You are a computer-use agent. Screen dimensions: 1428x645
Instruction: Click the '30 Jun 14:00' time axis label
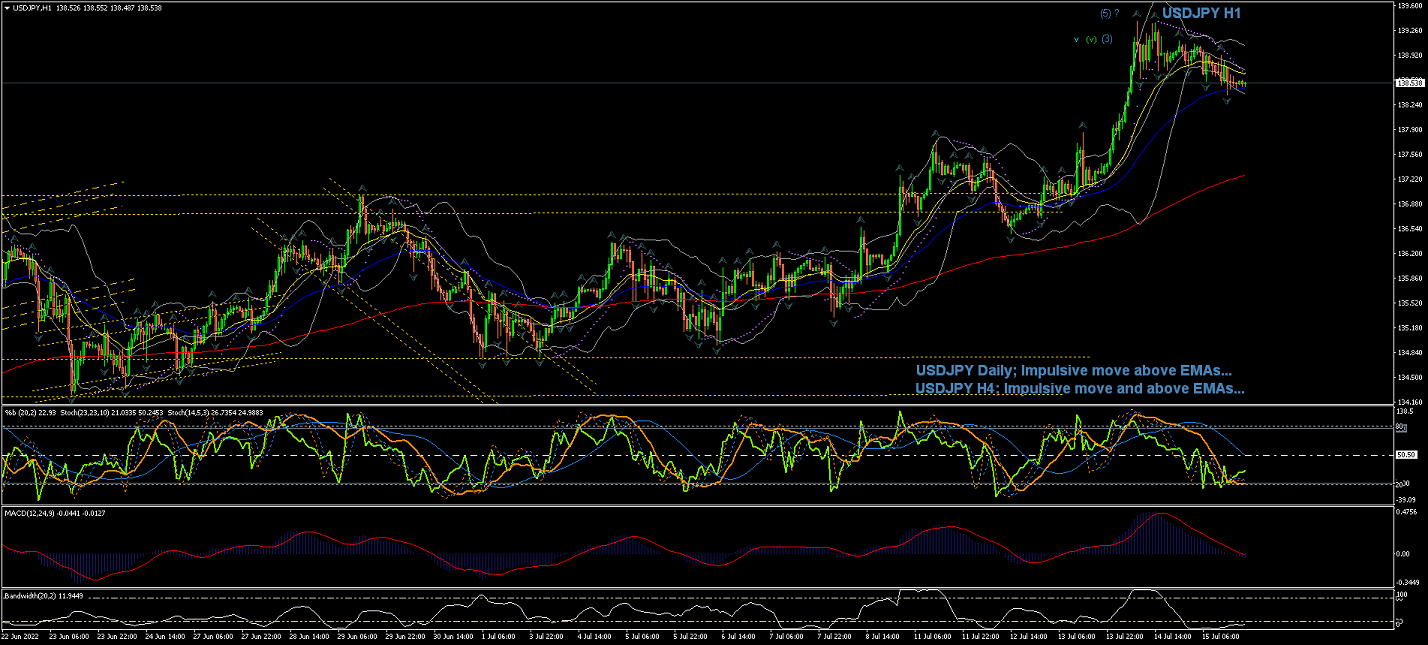pyautogui.click(x=453, y=636)
